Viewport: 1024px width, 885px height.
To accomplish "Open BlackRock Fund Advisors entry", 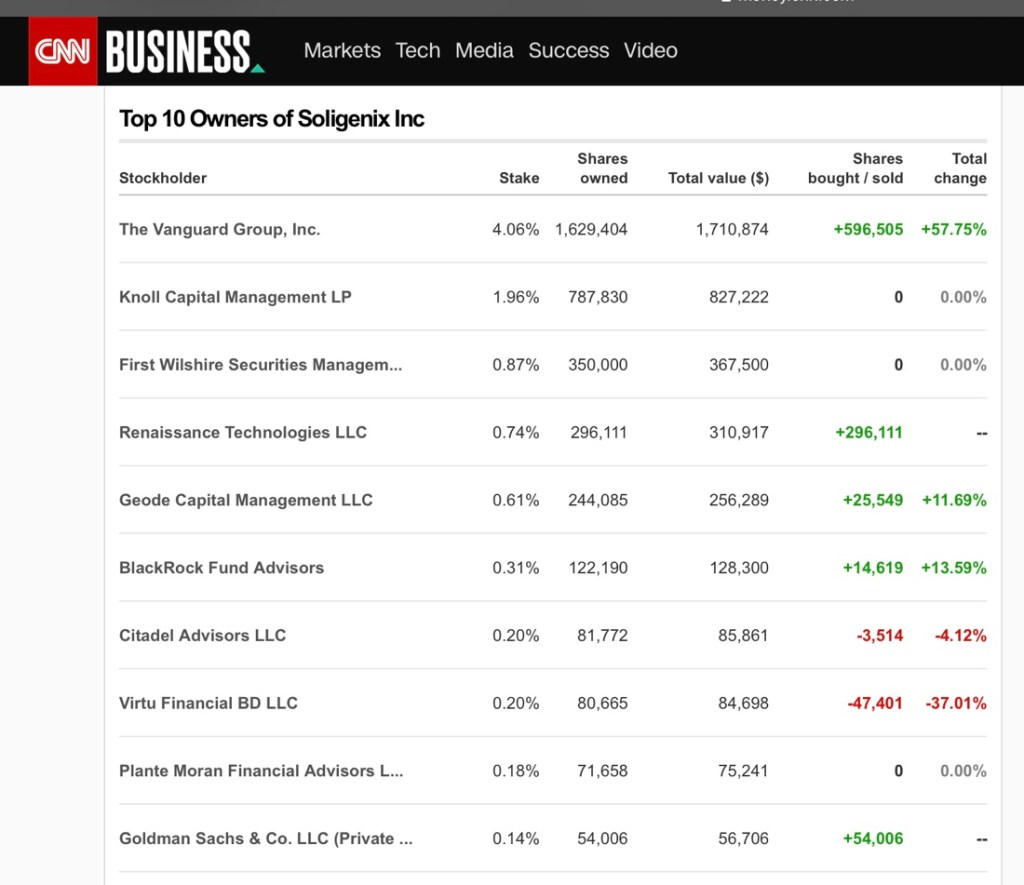I will click(x=221, y=568).
